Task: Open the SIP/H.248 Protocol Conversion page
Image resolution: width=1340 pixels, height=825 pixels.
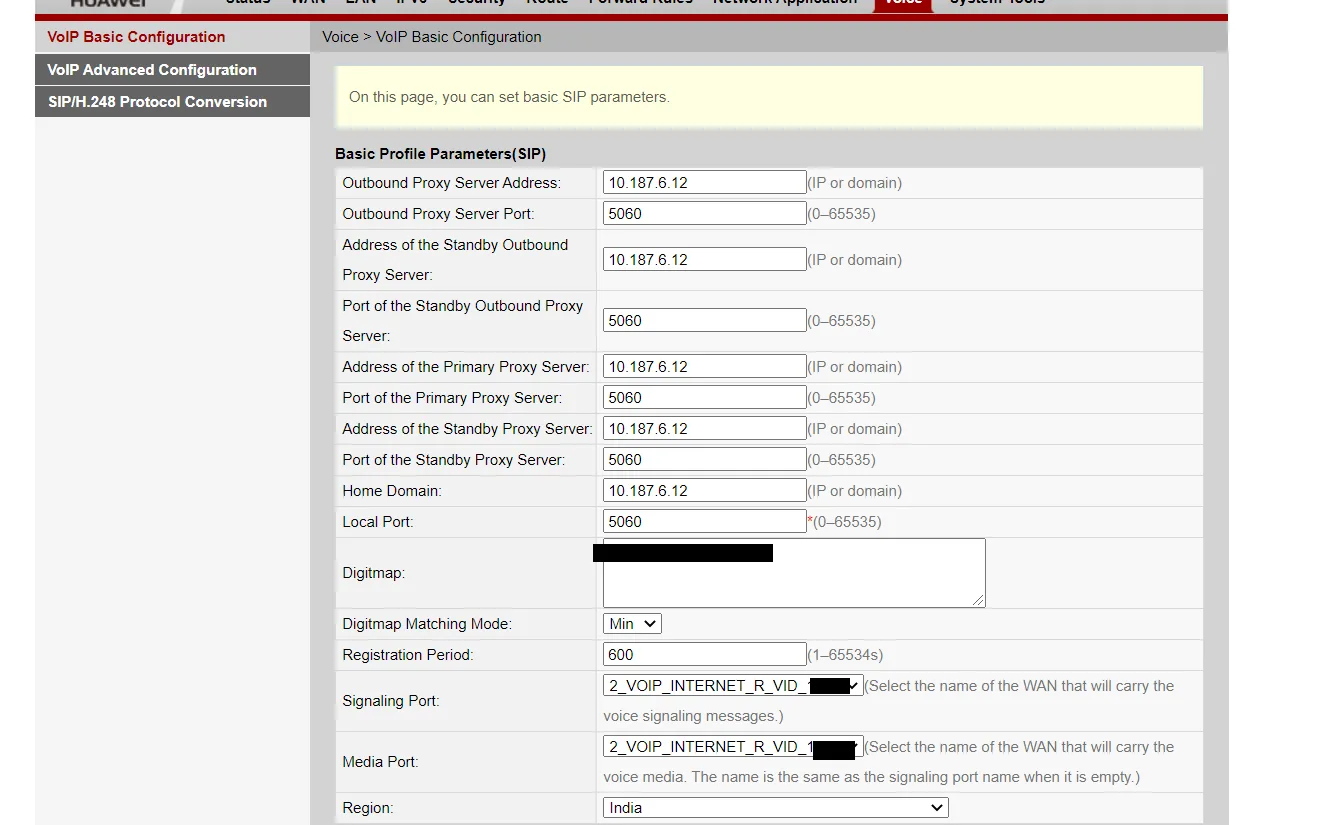Action: 157,102
